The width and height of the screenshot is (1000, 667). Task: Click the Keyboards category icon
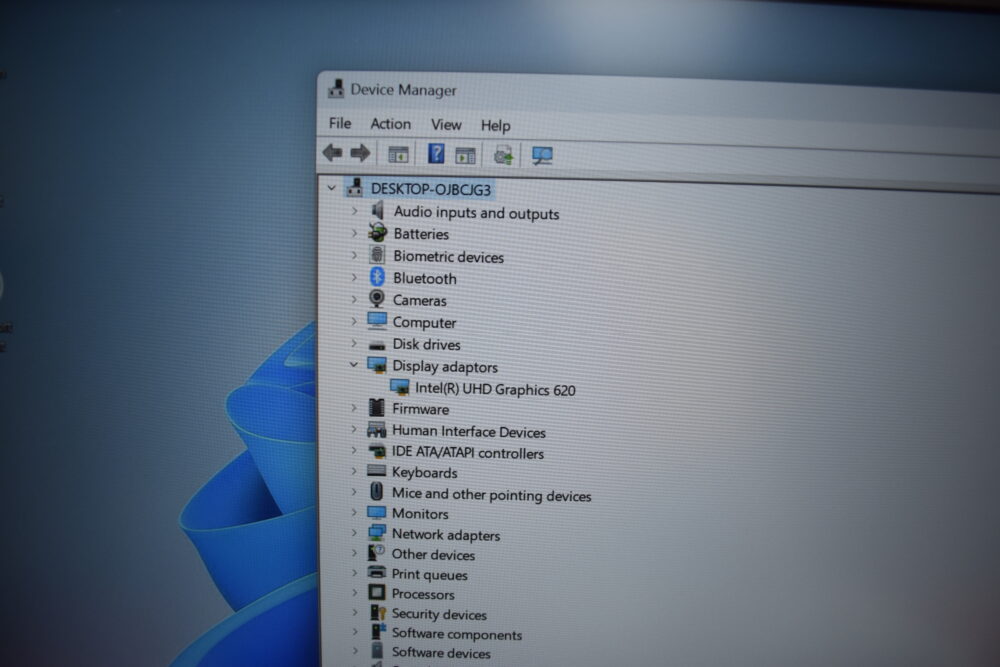[x=376, y=471]
